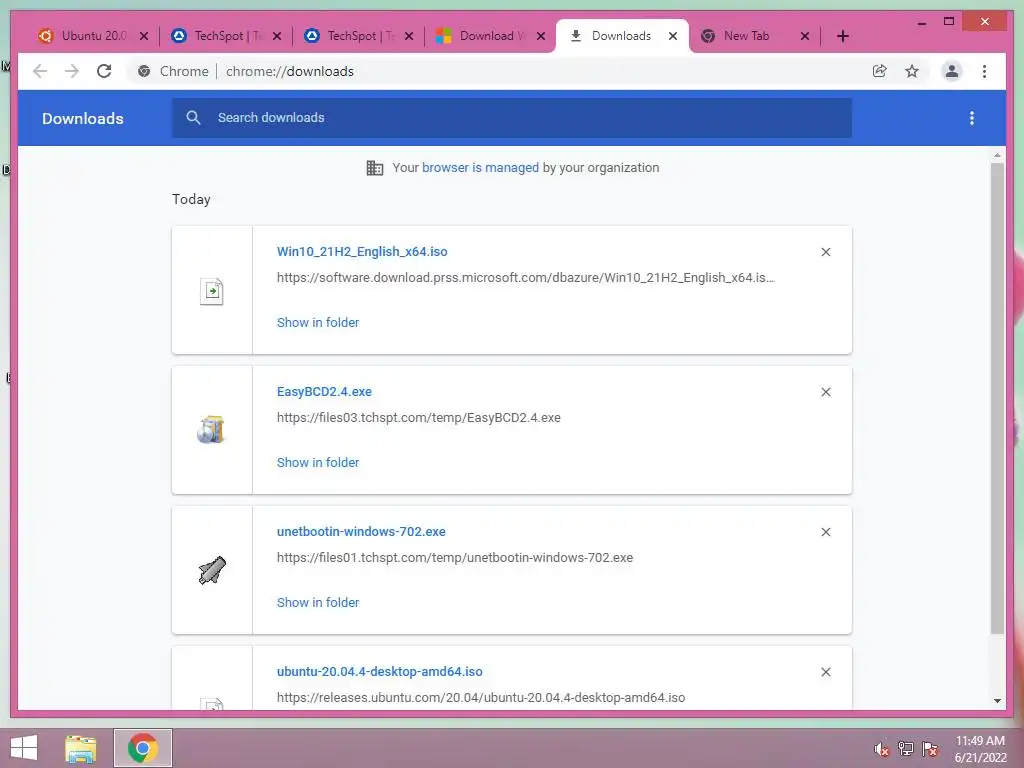The width and height of the screenshot is (1024, 768).
Task: Open the Windows Start menu
Action: coord(24,748)
